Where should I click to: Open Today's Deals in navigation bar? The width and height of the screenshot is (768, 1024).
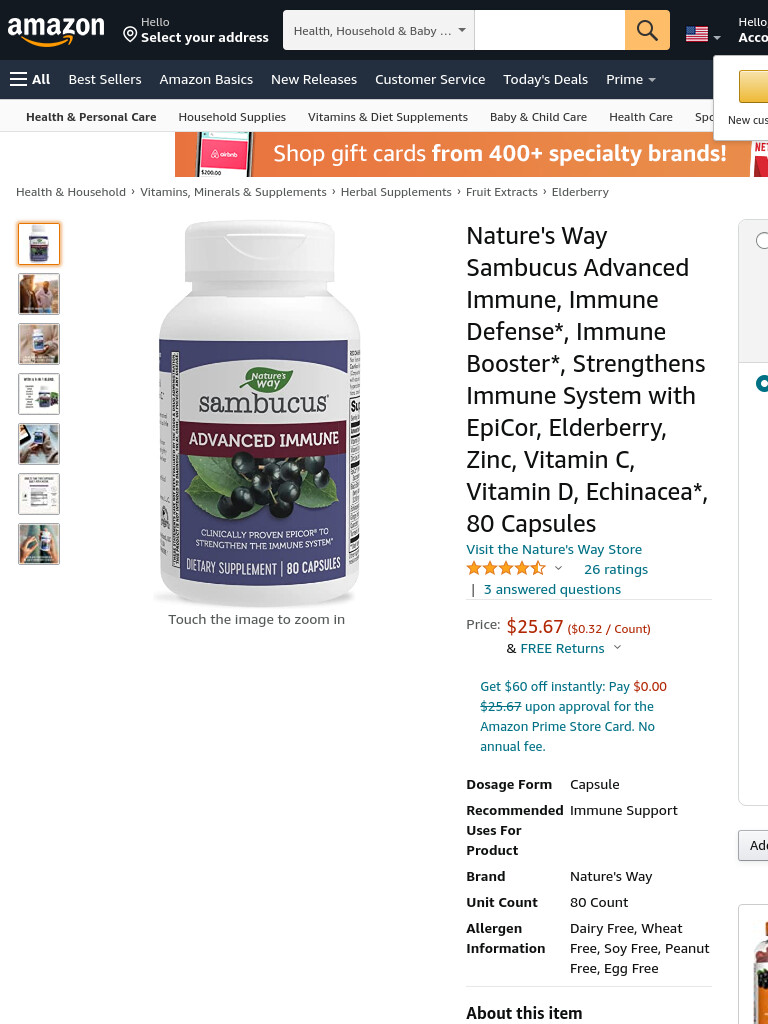point(545,80)
